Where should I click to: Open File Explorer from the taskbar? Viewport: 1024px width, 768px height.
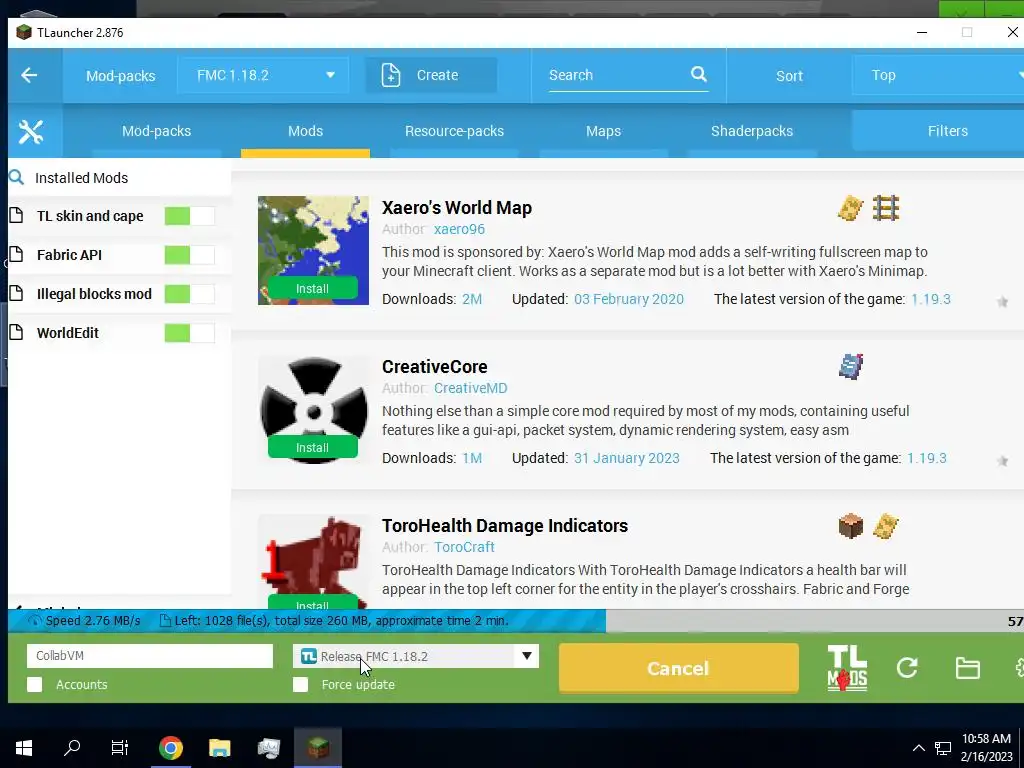pos(219,748)
